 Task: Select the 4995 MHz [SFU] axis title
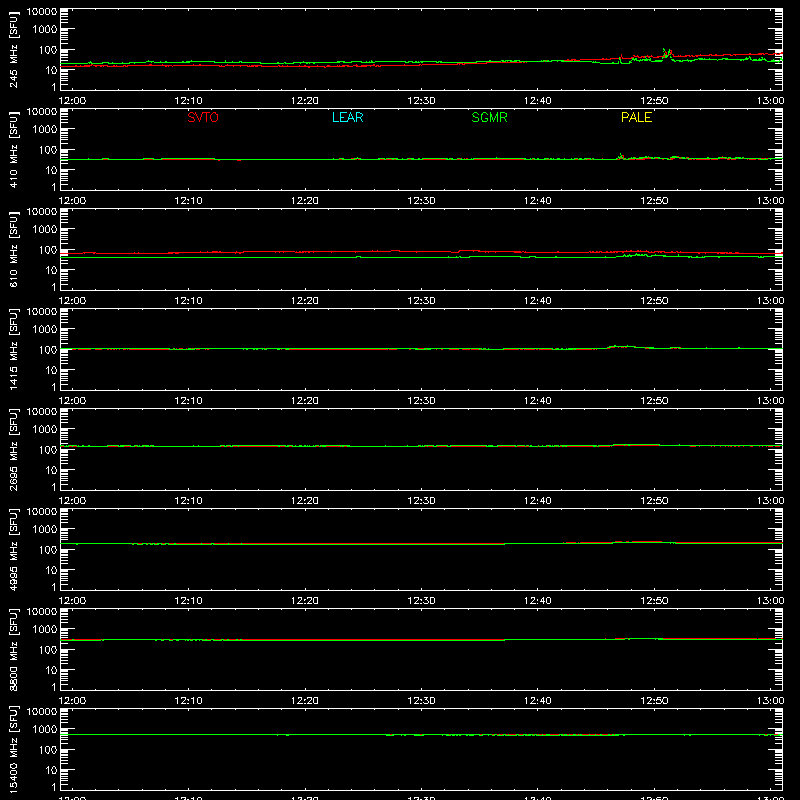tap(14, 550)
